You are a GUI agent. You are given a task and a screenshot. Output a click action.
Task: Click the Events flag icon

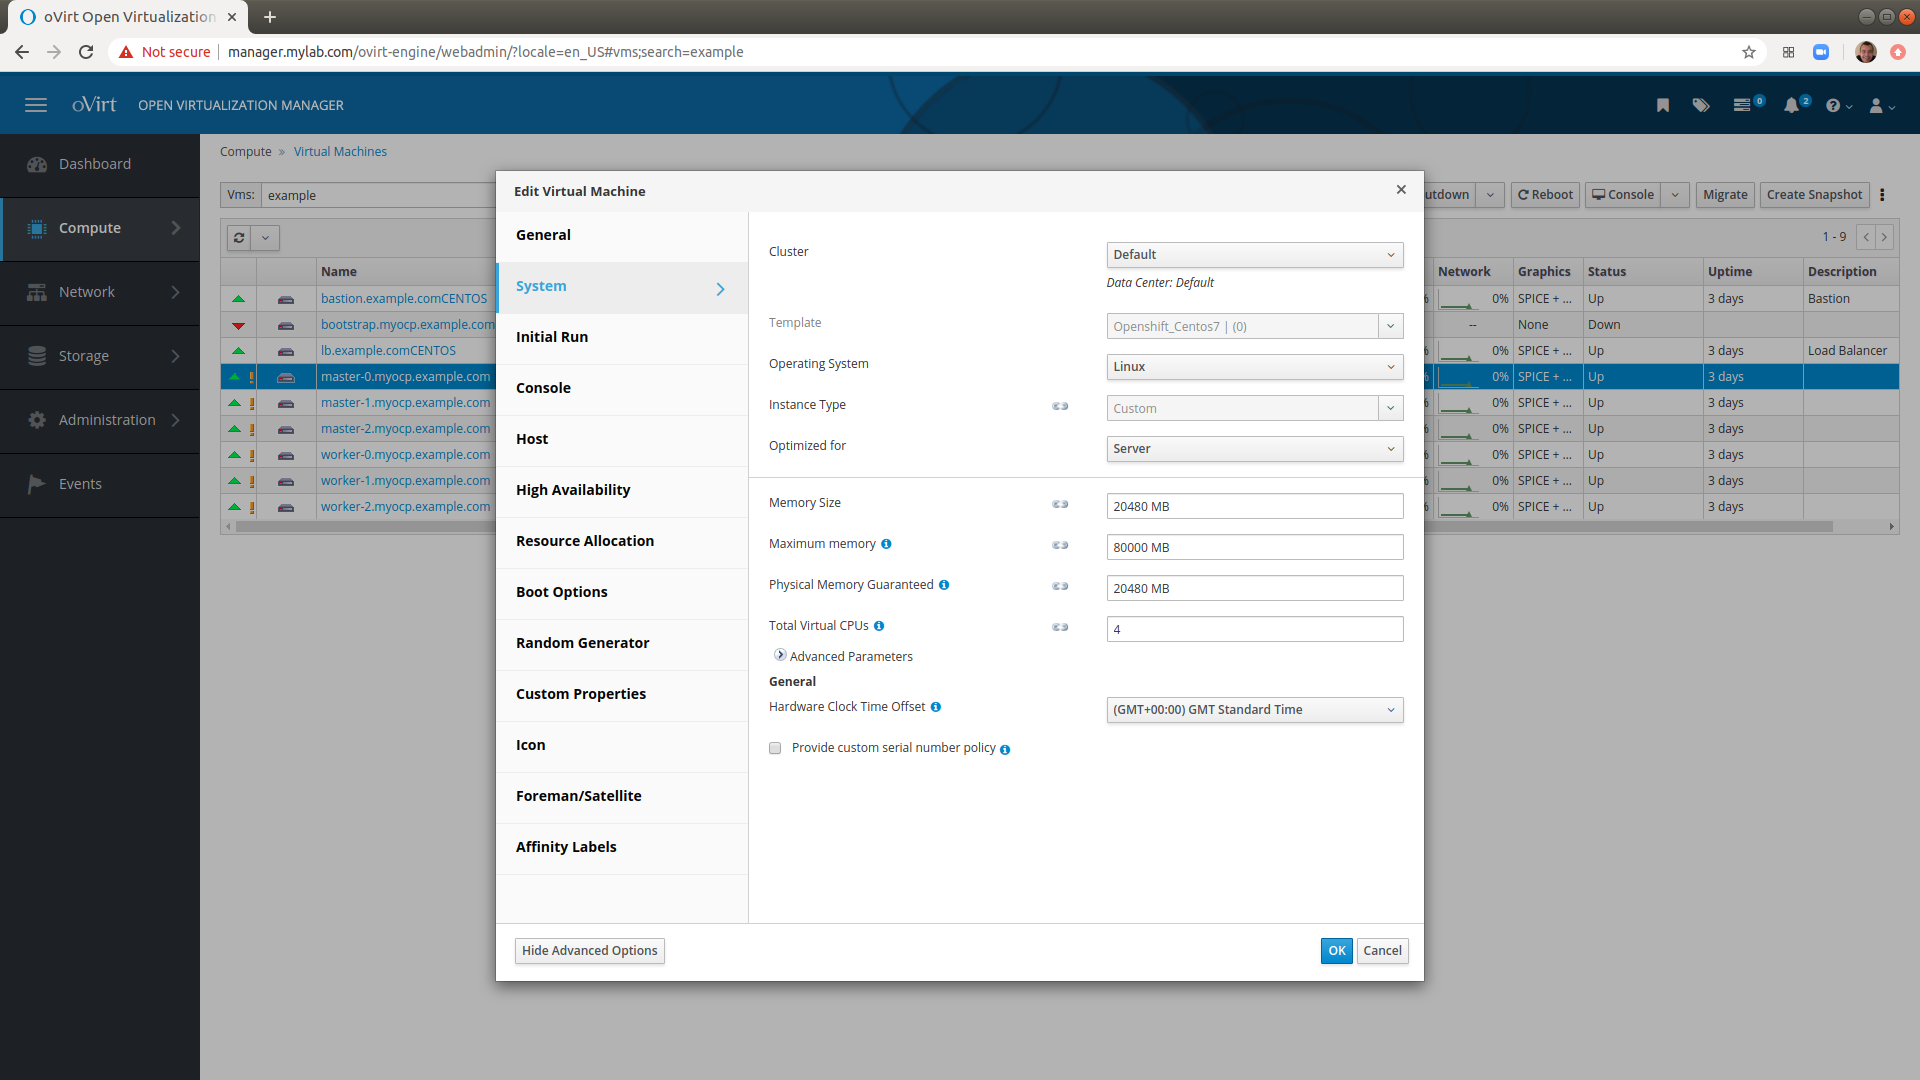(x=37, y=484)
